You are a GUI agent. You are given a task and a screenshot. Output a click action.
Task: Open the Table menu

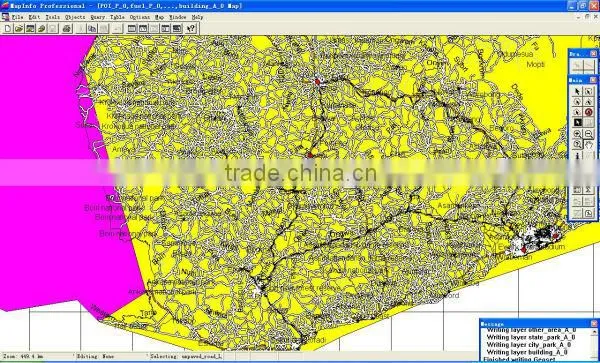(117, 17)
